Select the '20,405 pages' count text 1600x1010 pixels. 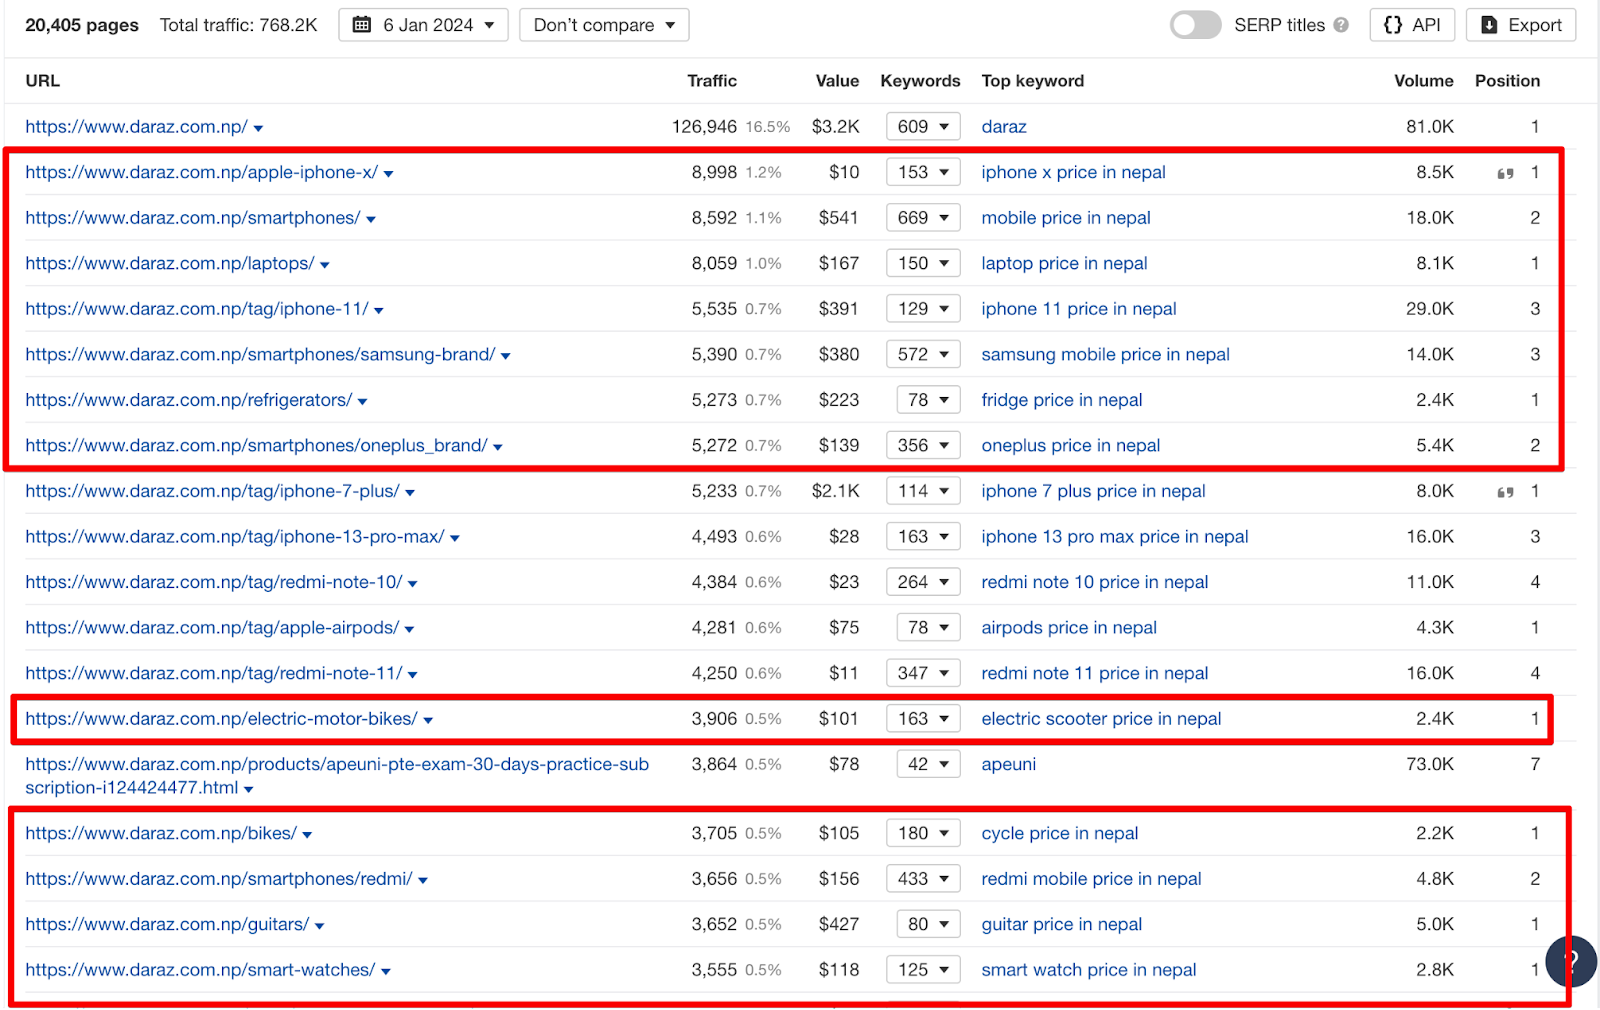[82, 25]
